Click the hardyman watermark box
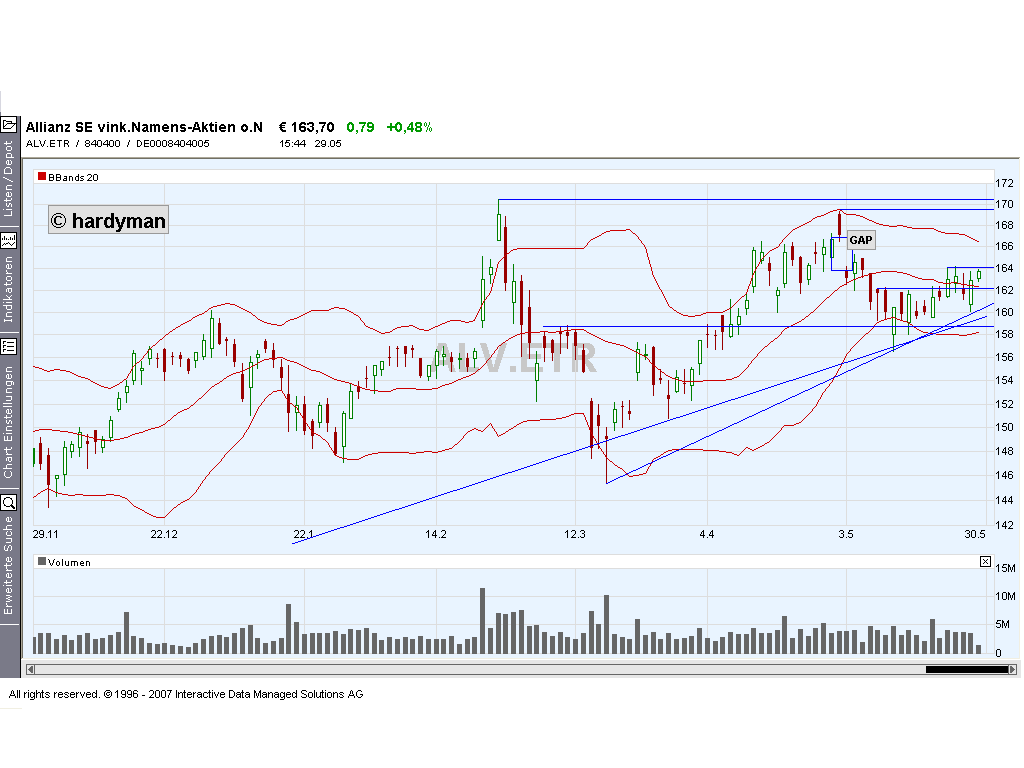 (x=108, y=220)
